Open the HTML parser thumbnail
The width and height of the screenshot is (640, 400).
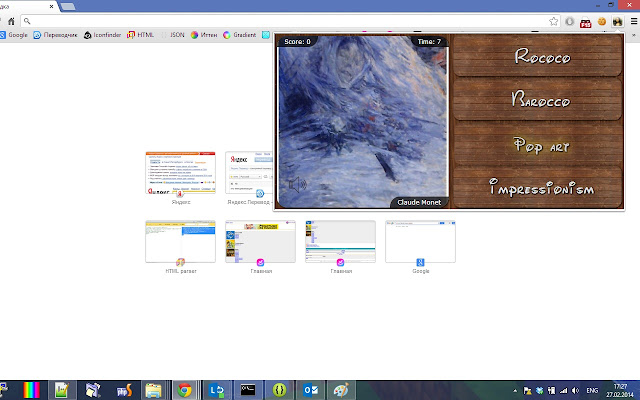[x=180, y=242]
